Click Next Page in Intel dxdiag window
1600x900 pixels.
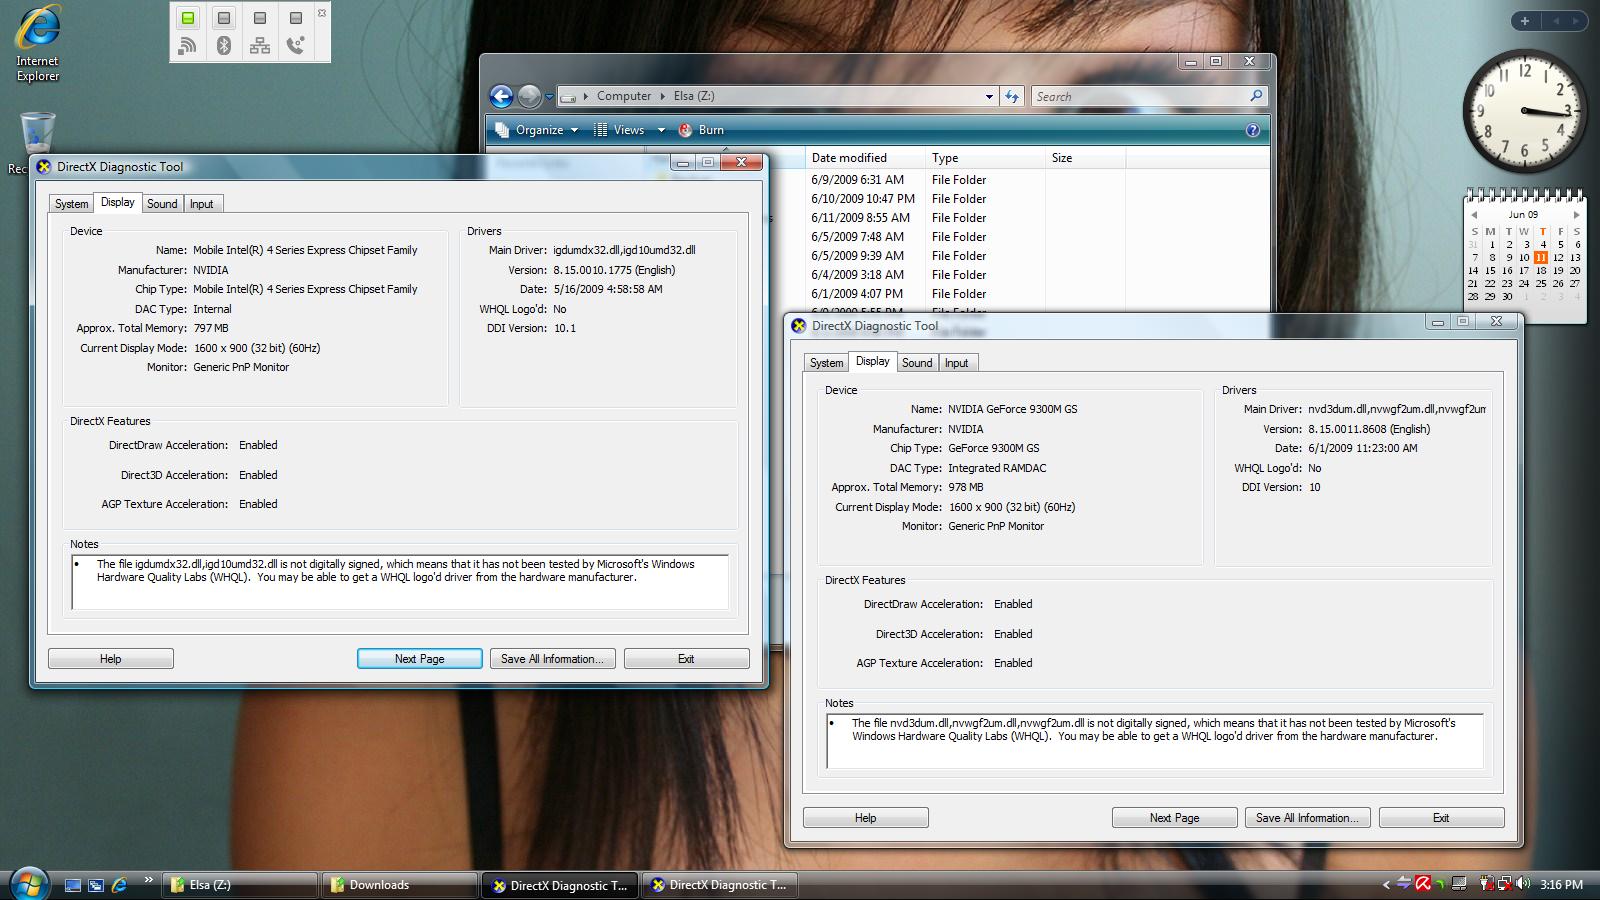pyautogui.click(x=420, y=659)
